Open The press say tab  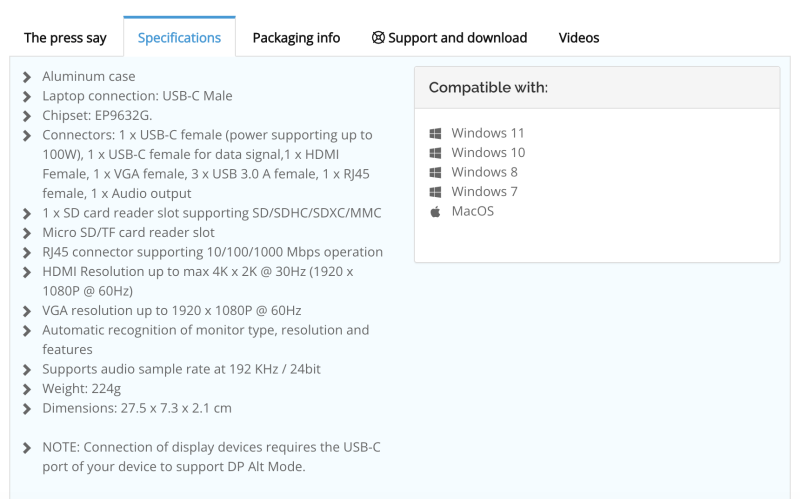pyautogui.click(x=65, y=38)
